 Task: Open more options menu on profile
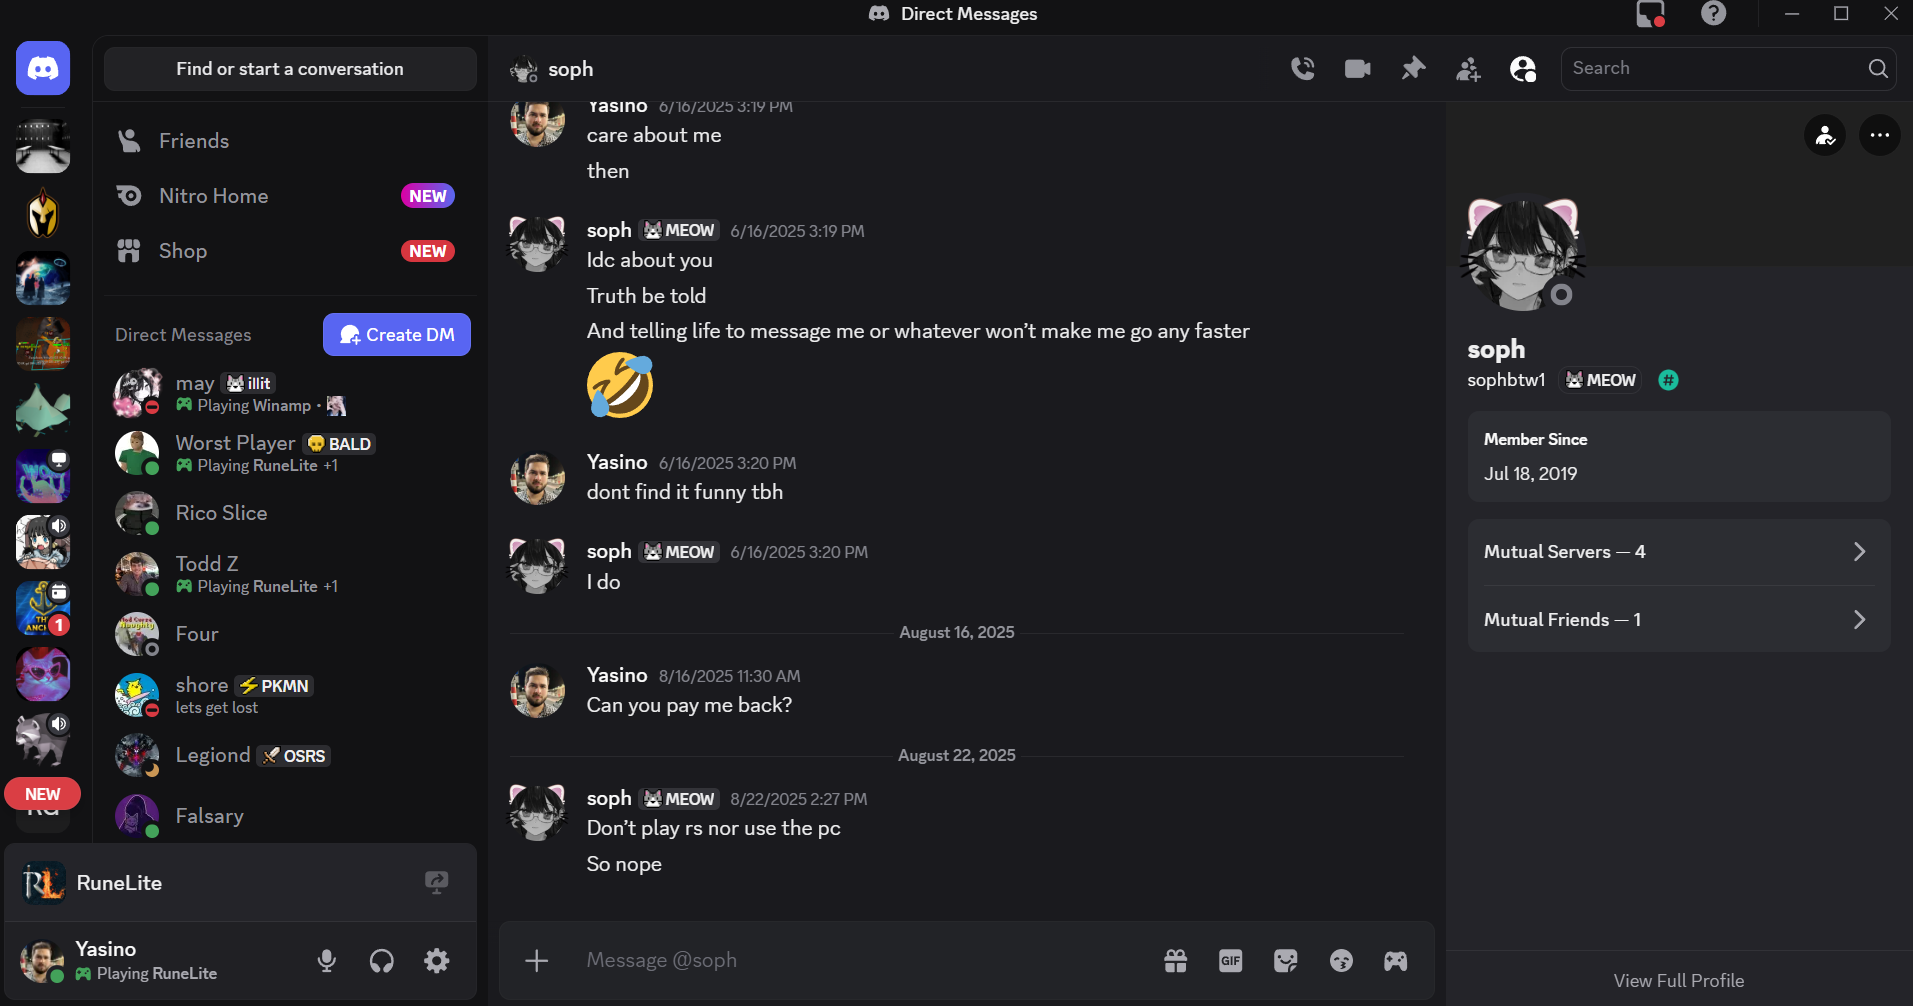1879,135
